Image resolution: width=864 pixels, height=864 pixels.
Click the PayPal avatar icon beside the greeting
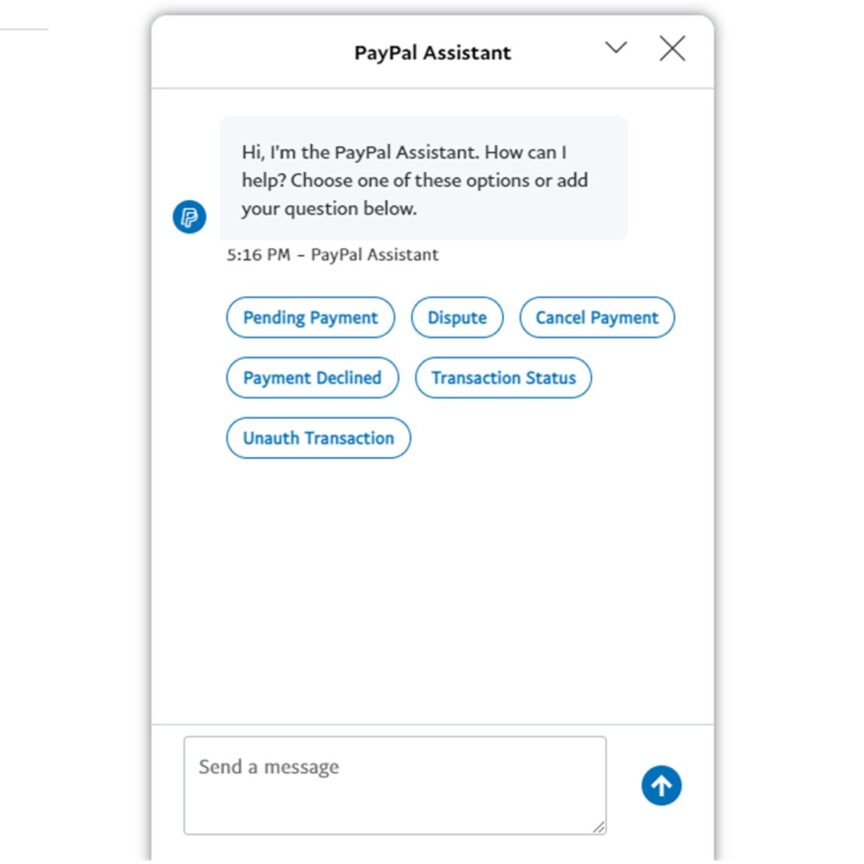pos(190,216)
